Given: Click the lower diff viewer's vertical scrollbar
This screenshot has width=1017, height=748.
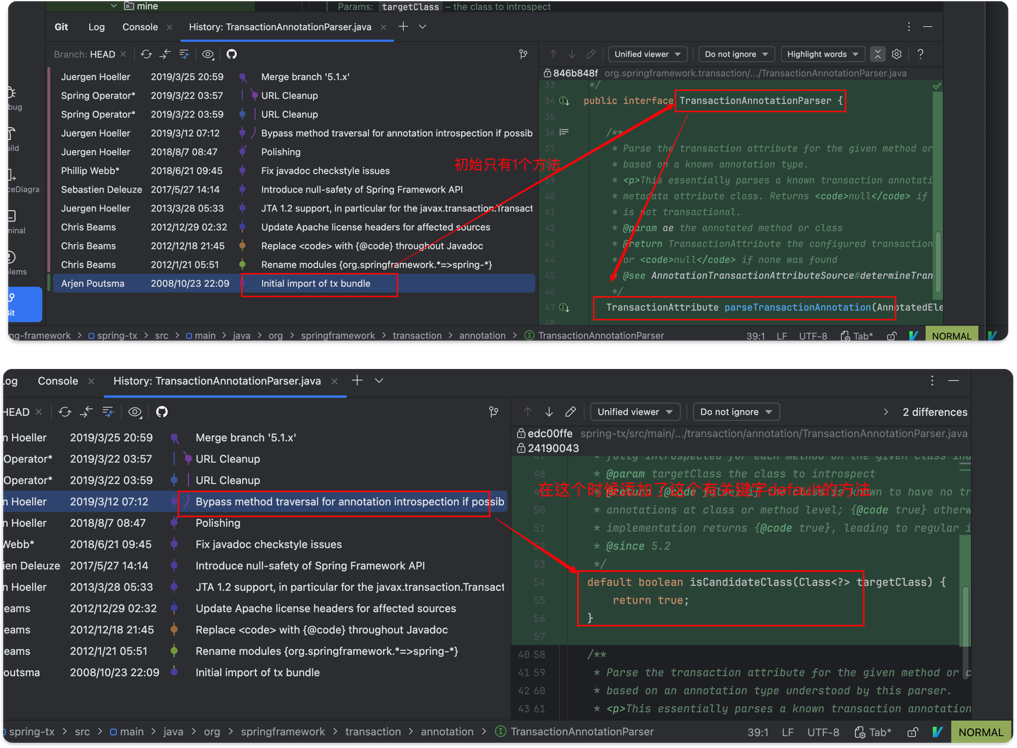Looking at the screenshot, I should [966, 610].
